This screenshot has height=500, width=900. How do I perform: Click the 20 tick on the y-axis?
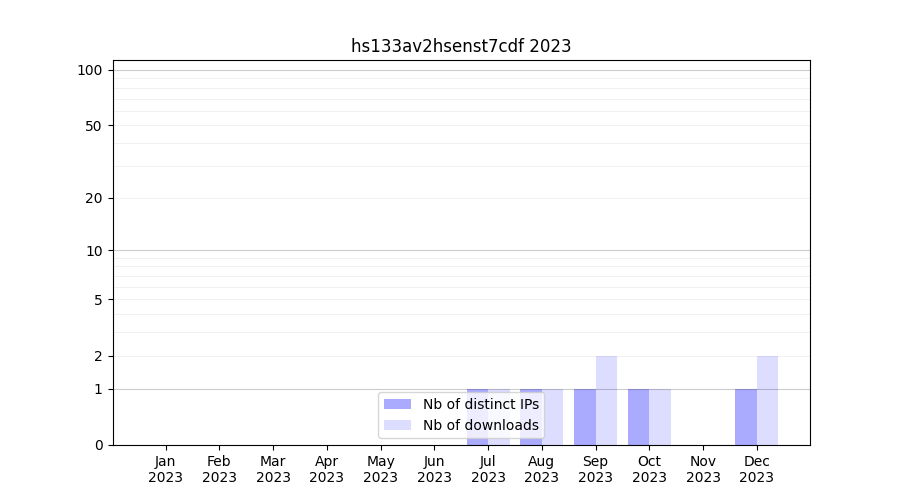click(x=94, y=198)
